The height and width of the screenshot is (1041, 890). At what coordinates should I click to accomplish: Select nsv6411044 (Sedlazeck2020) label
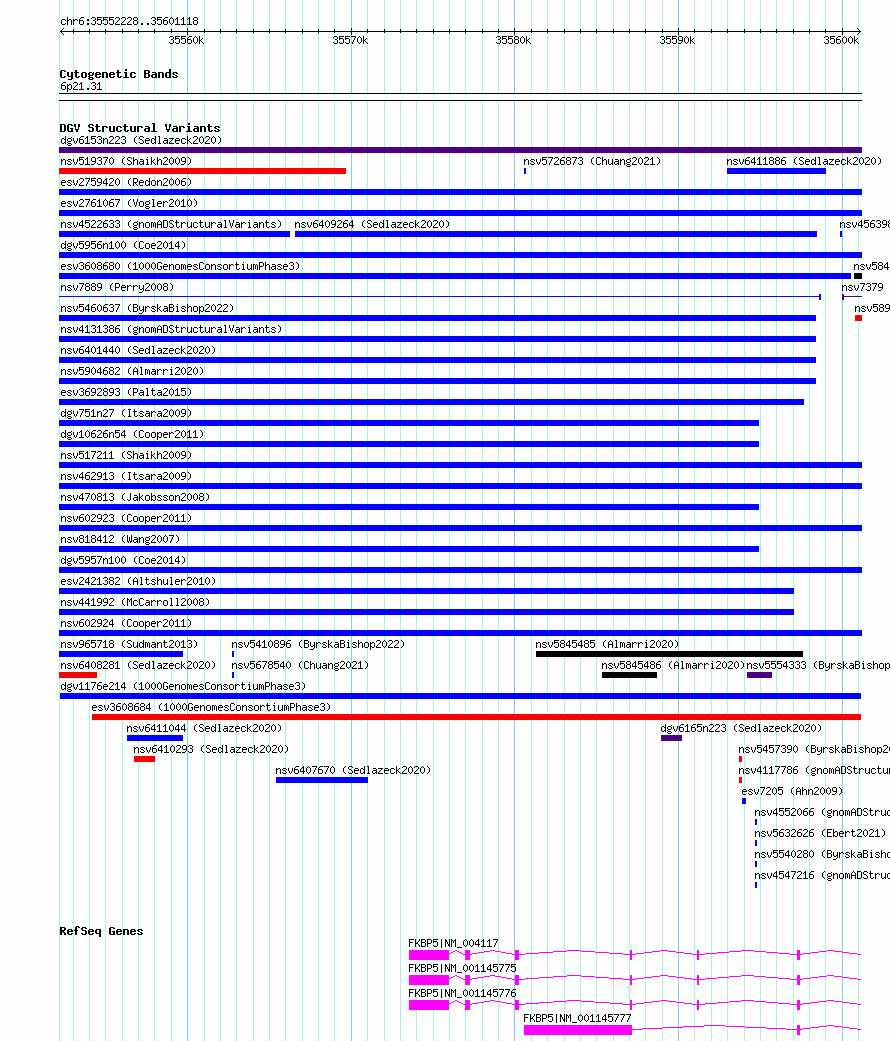click(204, 728)
